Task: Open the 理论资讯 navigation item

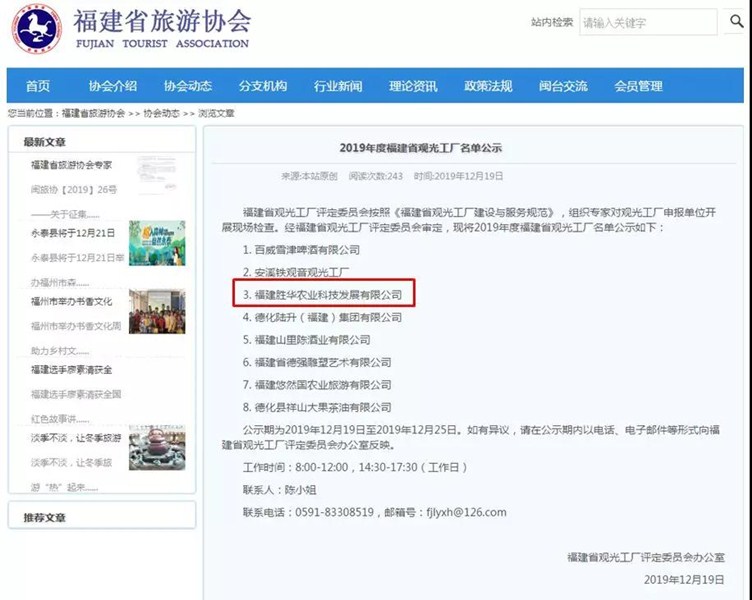Action: pyautogui.click(x=413, y=86)
